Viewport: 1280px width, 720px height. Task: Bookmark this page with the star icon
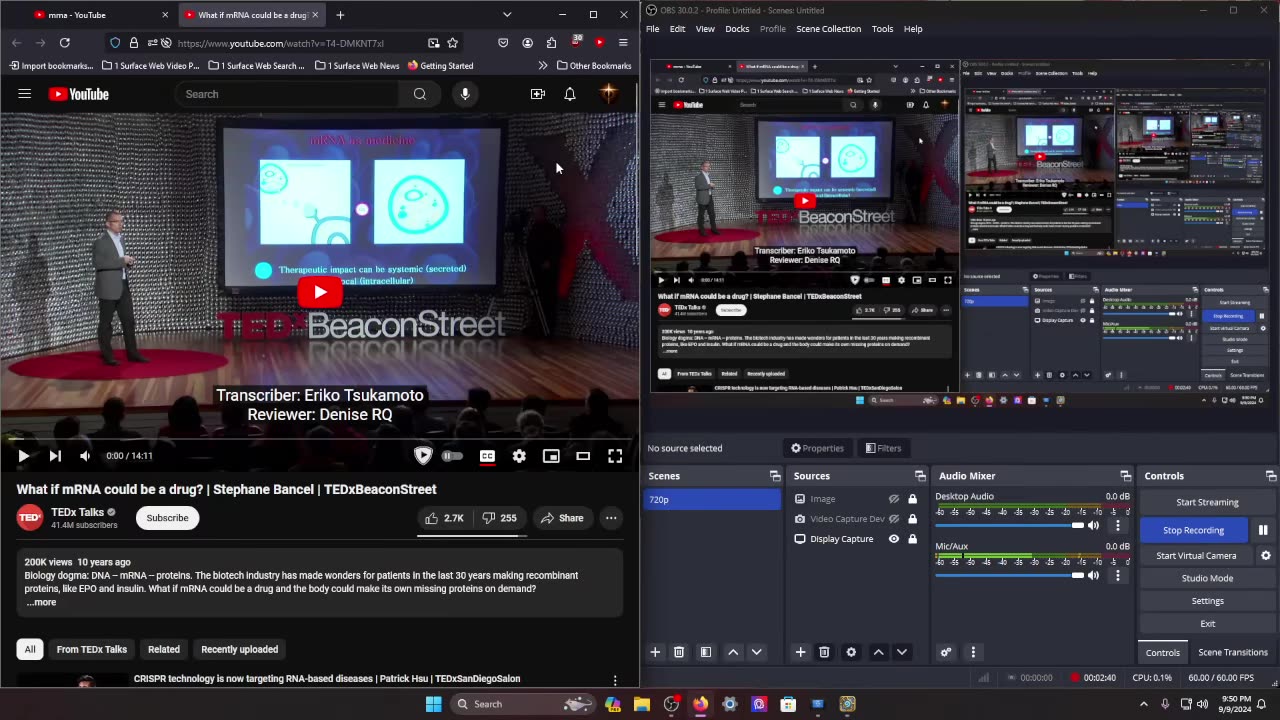(453, 43)
